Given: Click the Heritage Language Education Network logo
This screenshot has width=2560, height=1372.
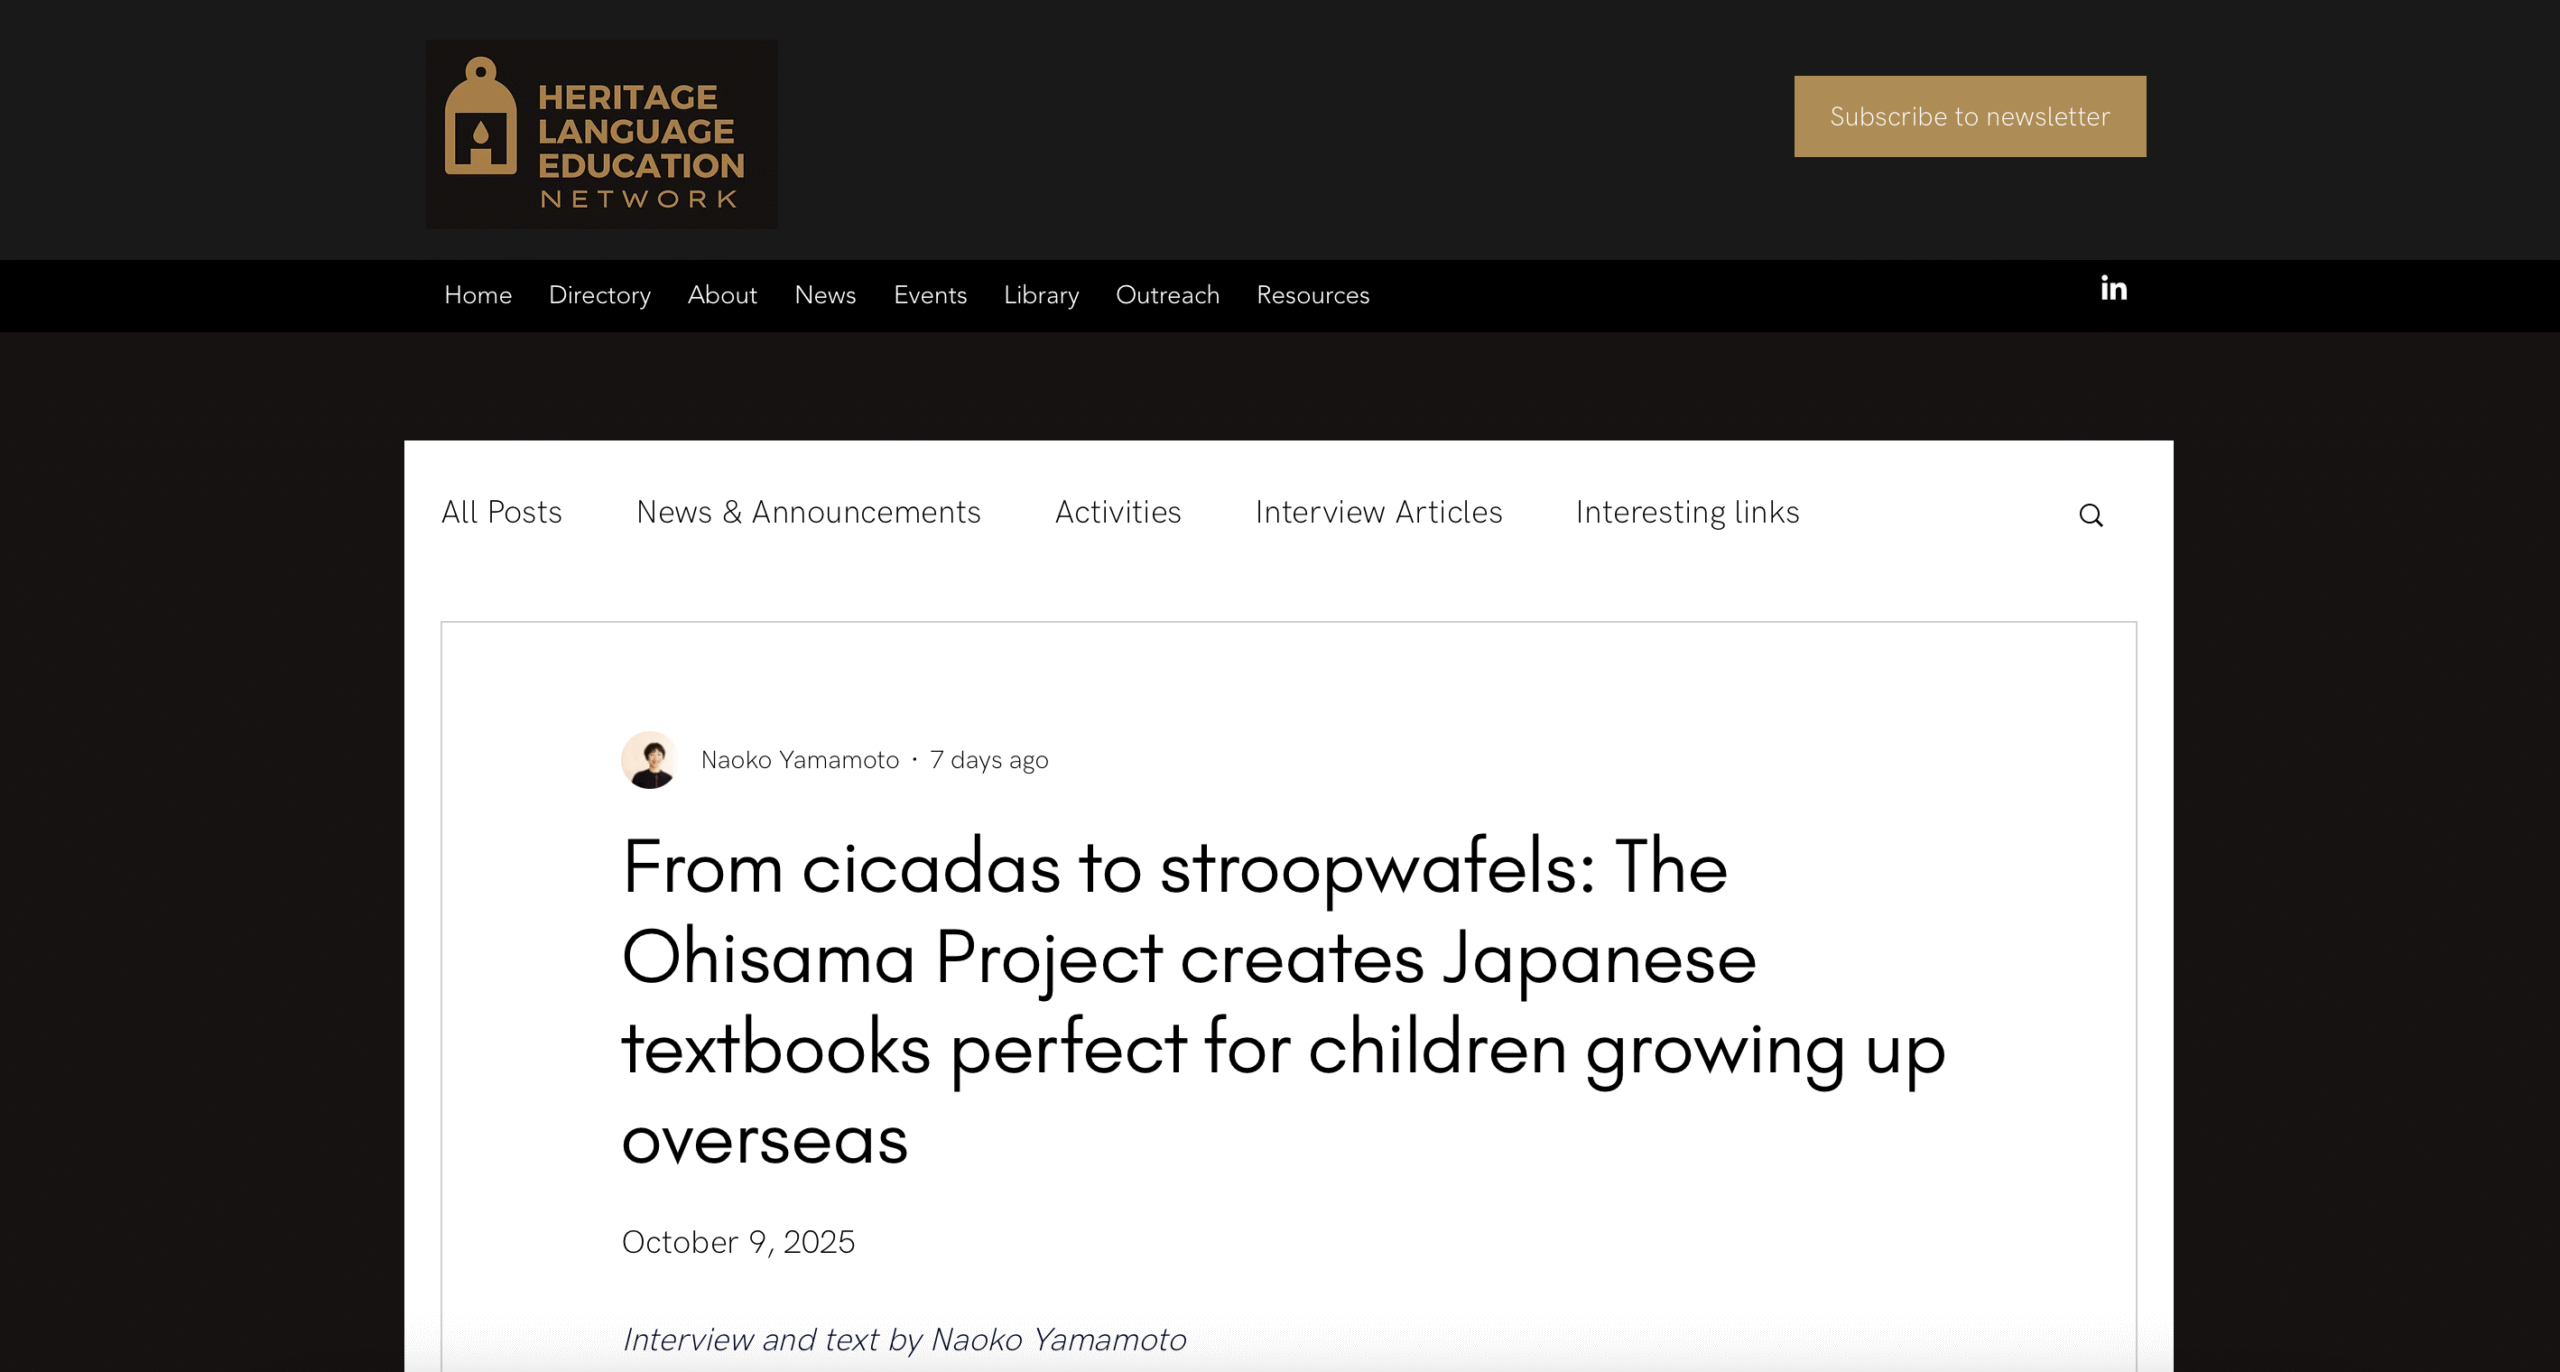Looking at the screenshot, I should [x=601, y=134].
